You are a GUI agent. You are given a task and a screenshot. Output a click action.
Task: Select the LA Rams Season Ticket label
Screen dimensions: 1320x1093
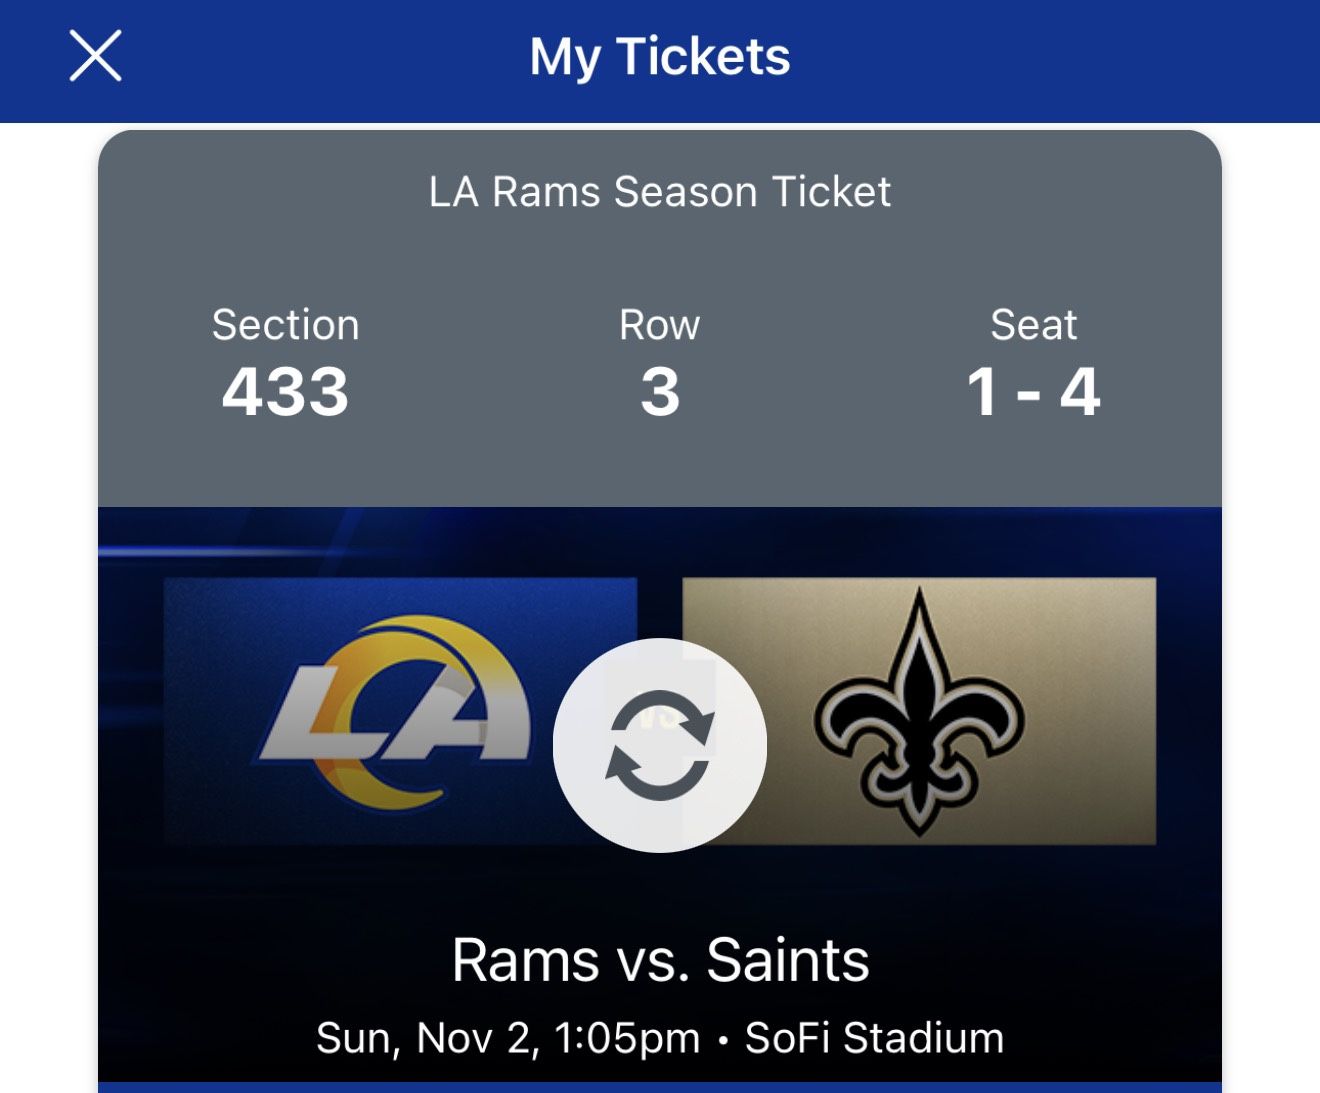(x=660, y=192)
